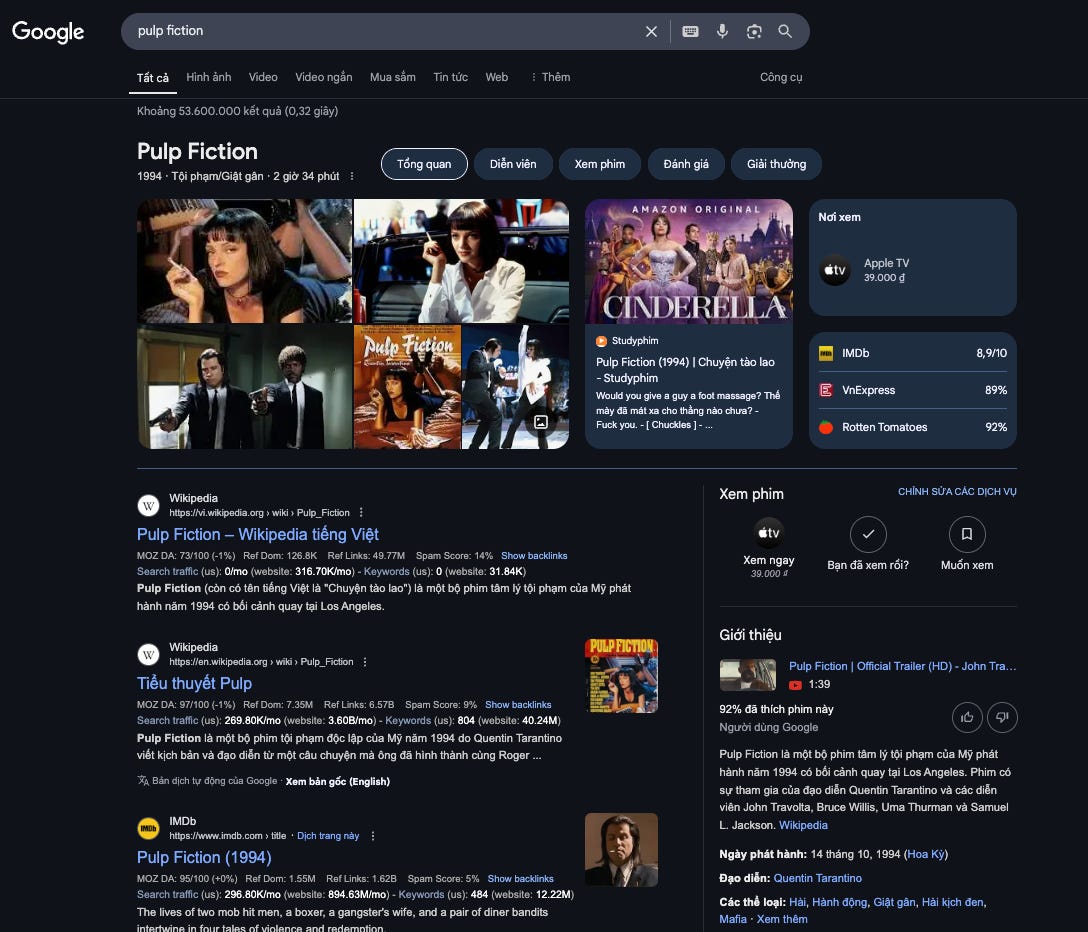Search by image with camera lens icon

pyautogui.click(x=754, y=31)
